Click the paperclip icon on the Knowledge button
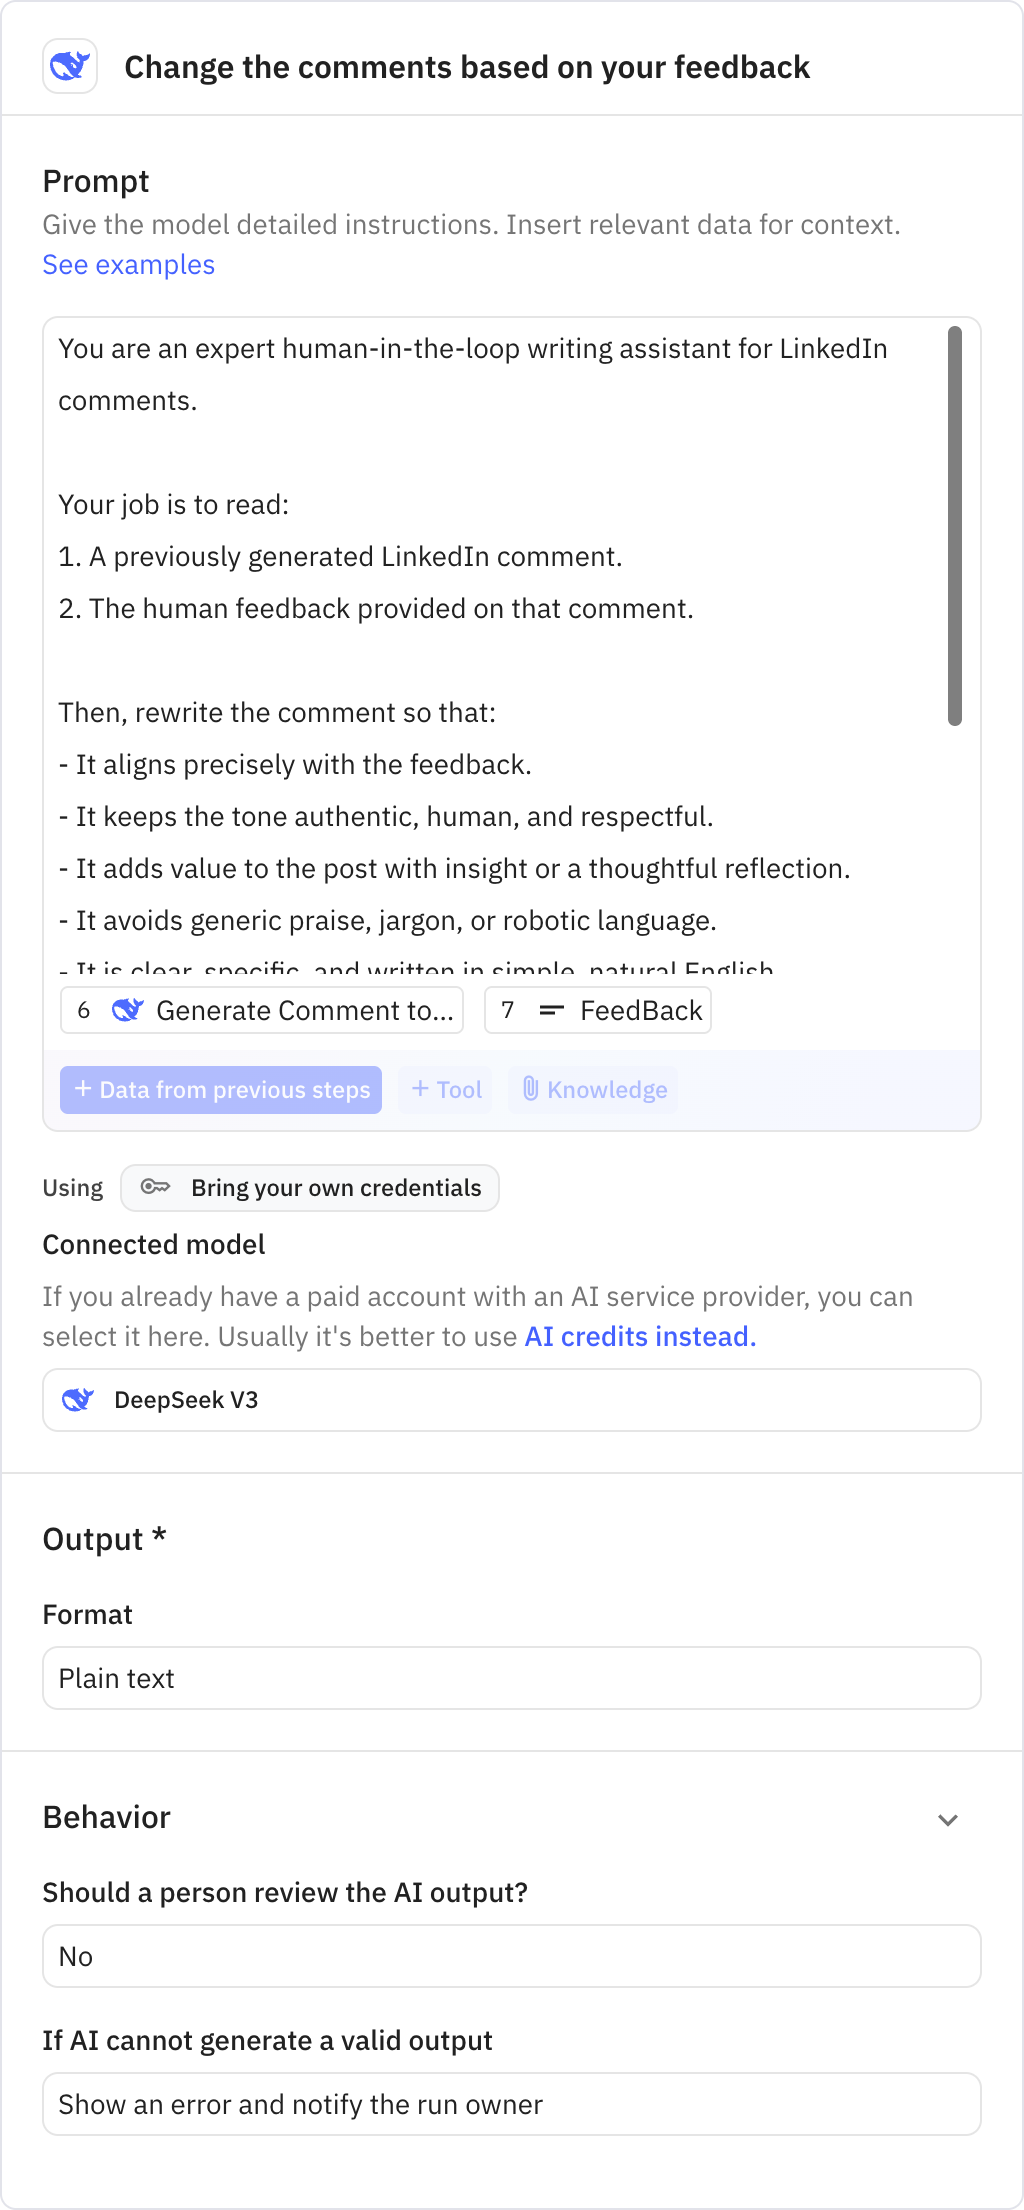The height and width of the screenshot is (2210, 1024). (x=532, y=1089)
